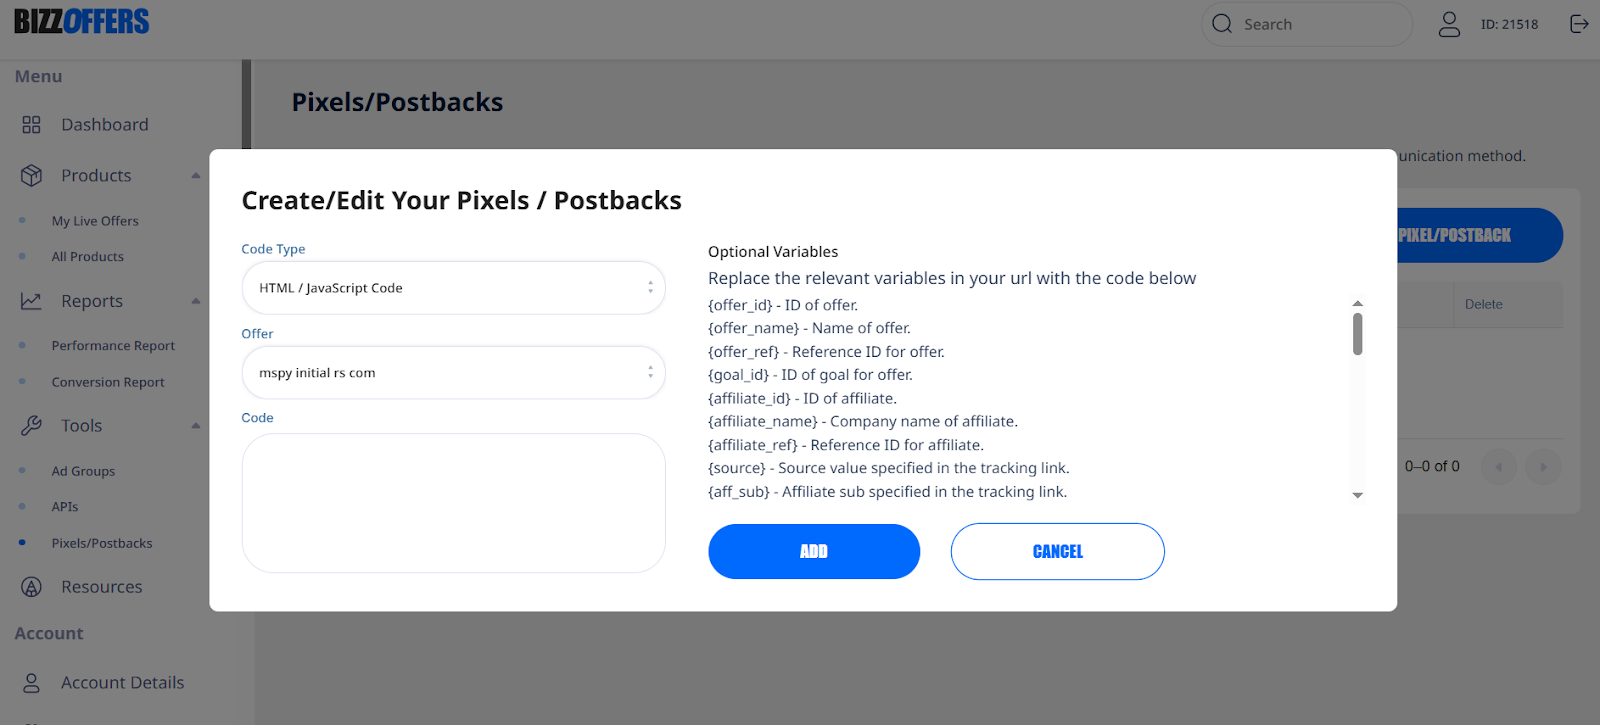Open Performance Report menu item
Image resolution: width=1600 pixels, height=725 pixels.
(x=113, y=346)
